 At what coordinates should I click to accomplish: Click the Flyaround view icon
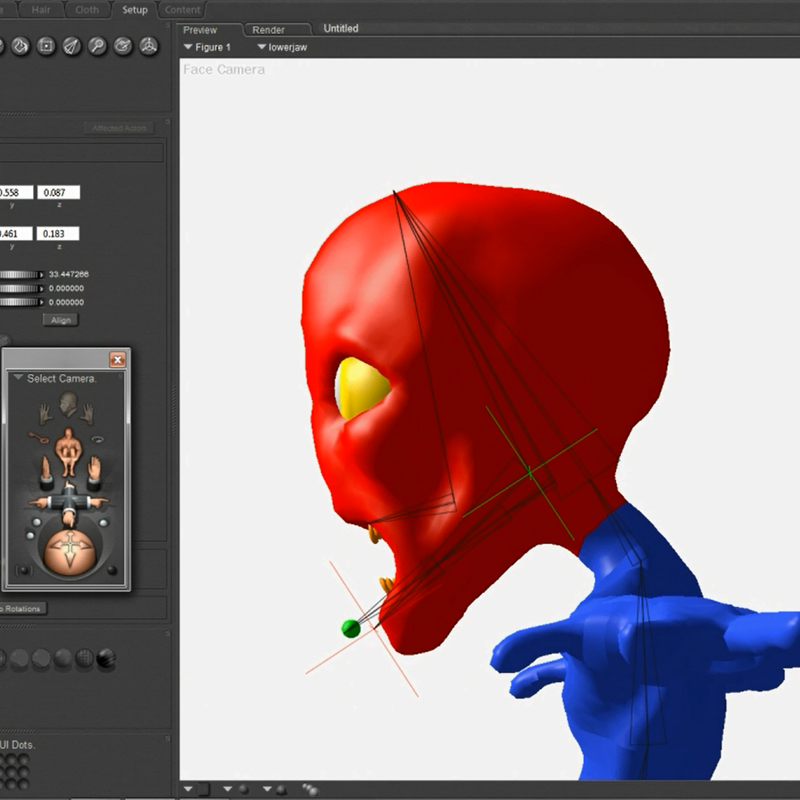[97, 439]
